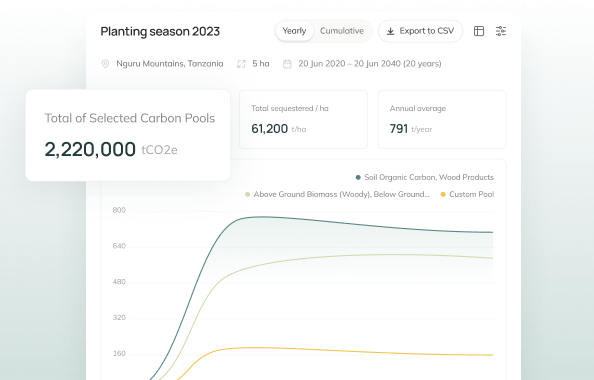
Task: Click the Export to CSV button
Action: [x=420, y=31]
